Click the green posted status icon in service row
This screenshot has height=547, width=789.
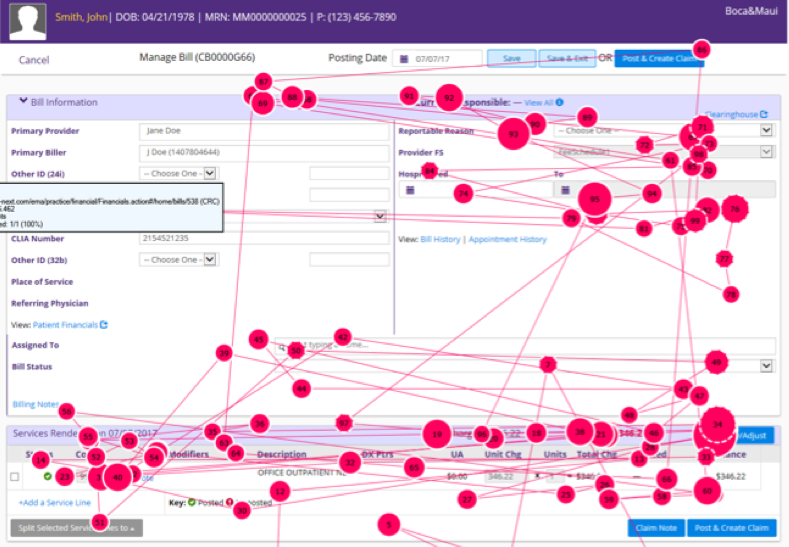coord(47,476)
